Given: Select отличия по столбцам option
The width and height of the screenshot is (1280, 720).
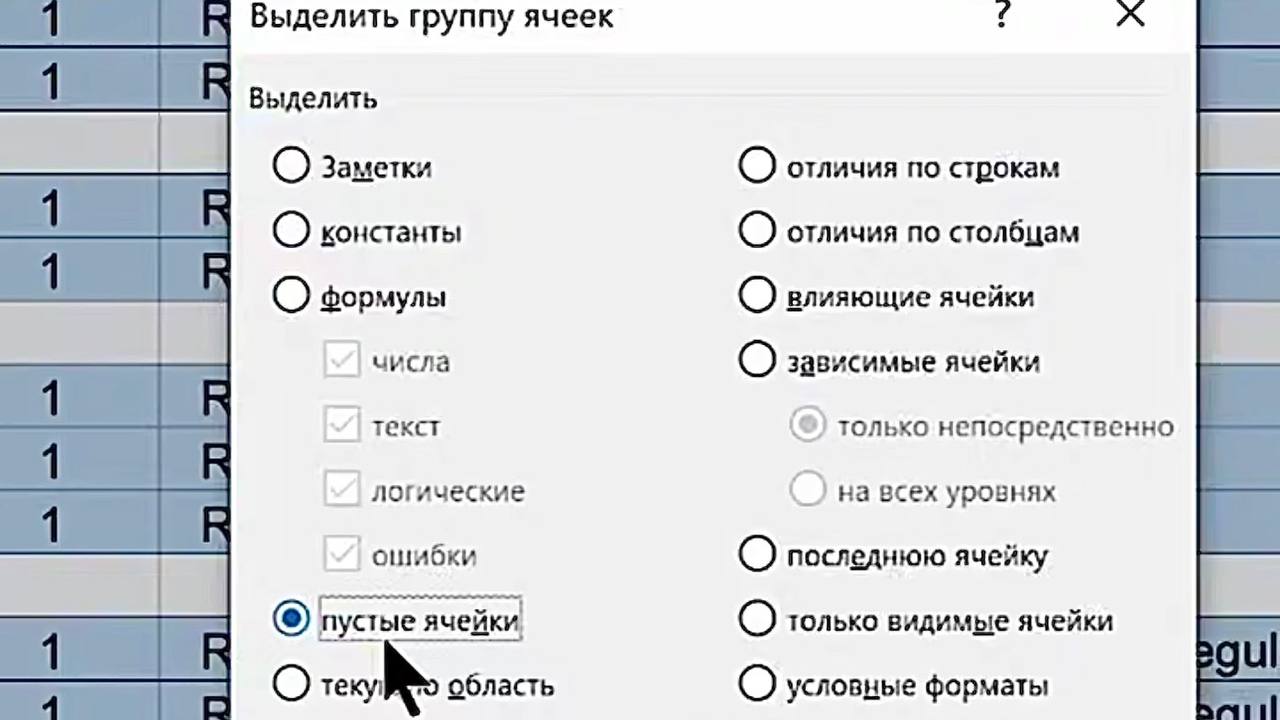Looking at the screenshot, I should click(757, 231).
